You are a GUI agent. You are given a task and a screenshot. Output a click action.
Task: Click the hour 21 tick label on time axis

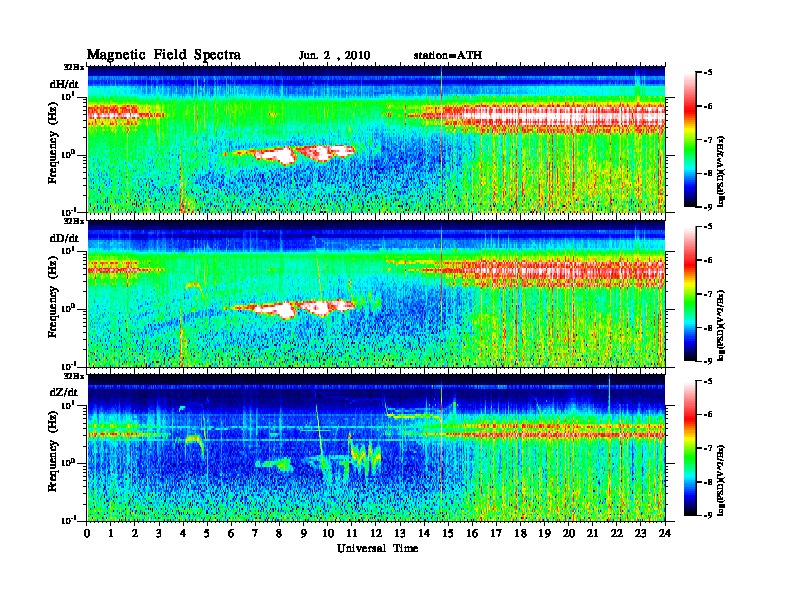(592, 534)
